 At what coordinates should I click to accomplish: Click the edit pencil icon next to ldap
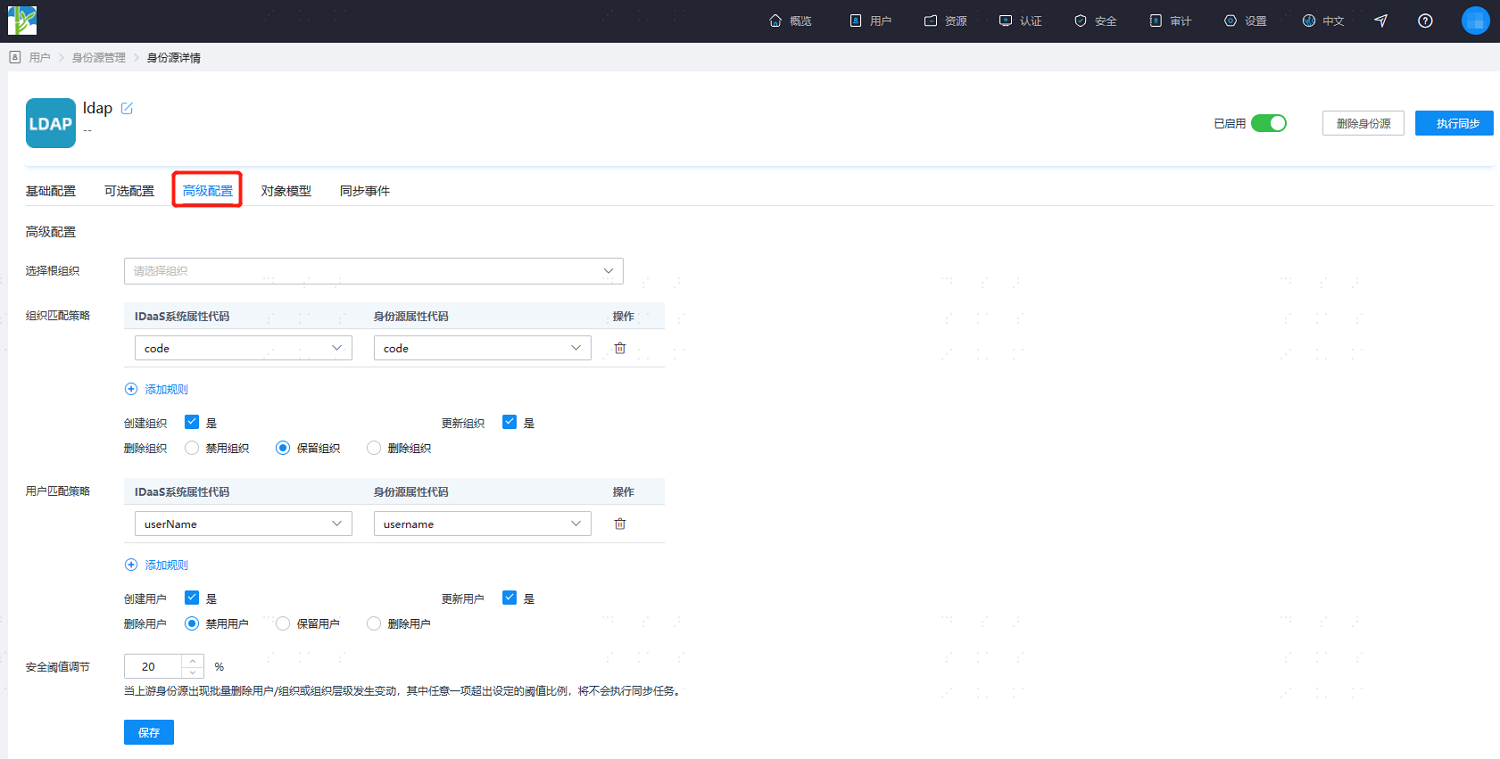pos(127,108)
